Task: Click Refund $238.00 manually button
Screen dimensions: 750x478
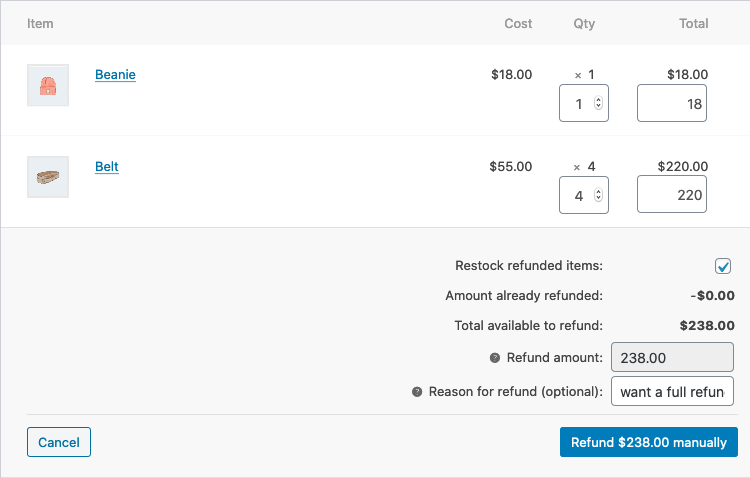Action: (648, 442)
